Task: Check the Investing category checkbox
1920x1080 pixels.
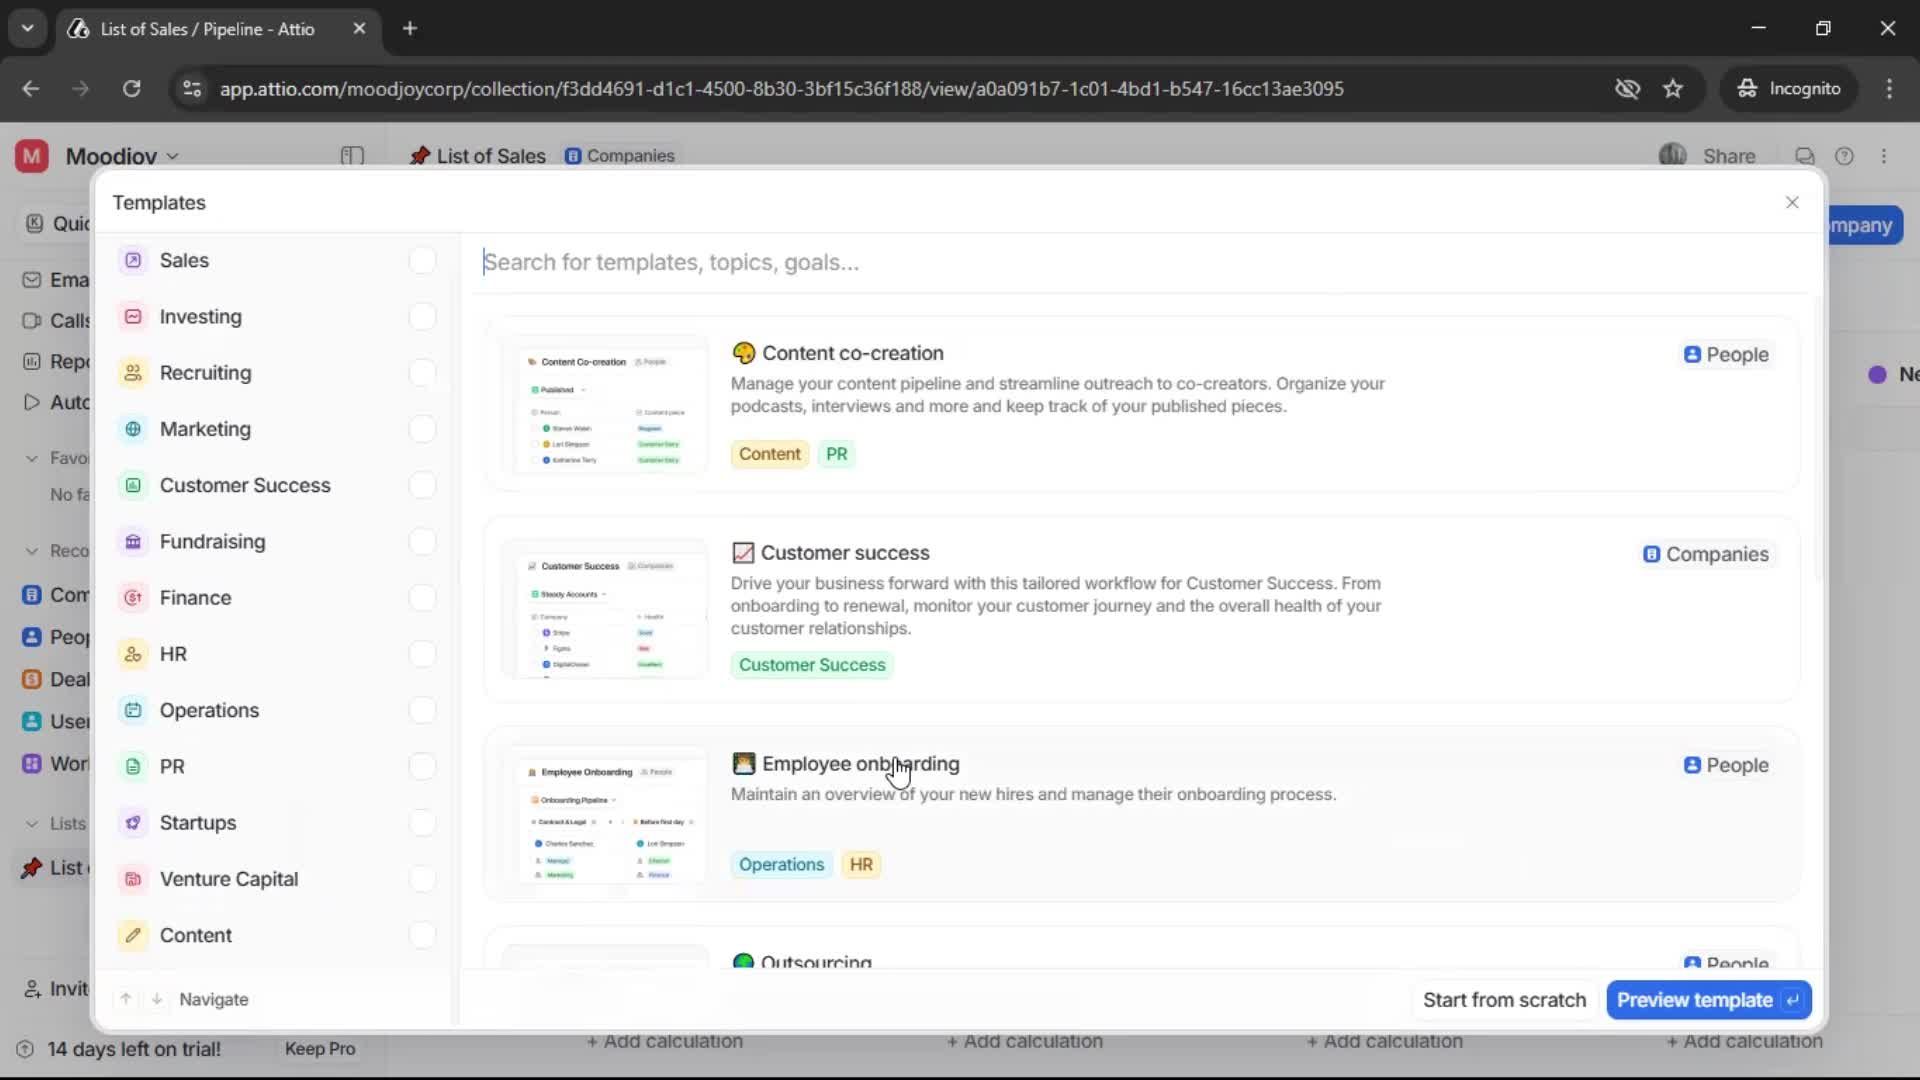Action: pos(422,317)
